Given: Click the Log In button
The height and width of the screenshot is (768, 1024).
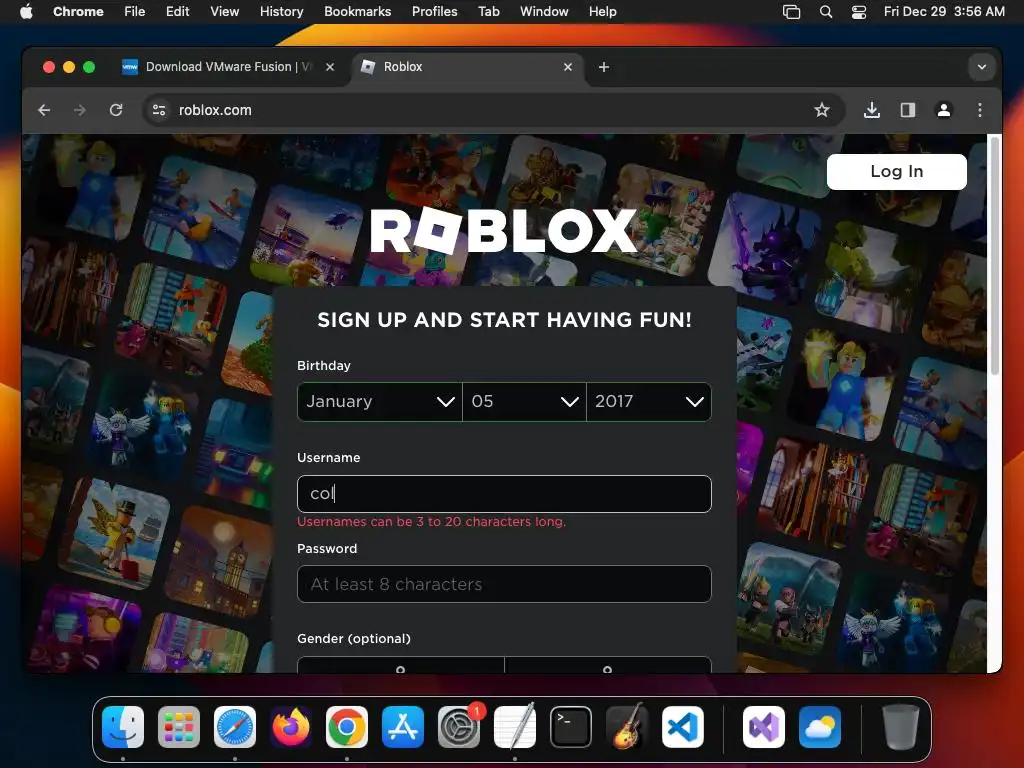Looking at the screenshot, I should [x=897, y=172].
